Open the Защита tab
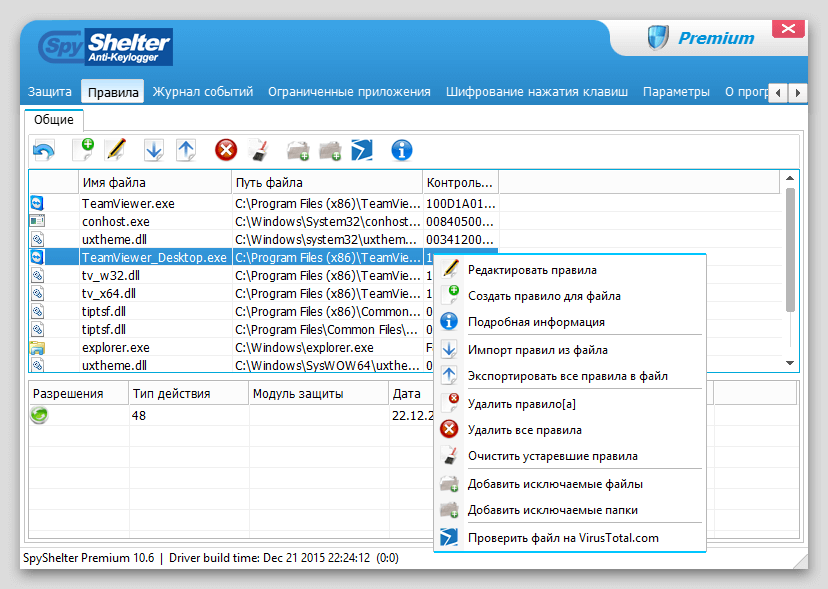Screen dimensions: 828x589 point(50,91)
